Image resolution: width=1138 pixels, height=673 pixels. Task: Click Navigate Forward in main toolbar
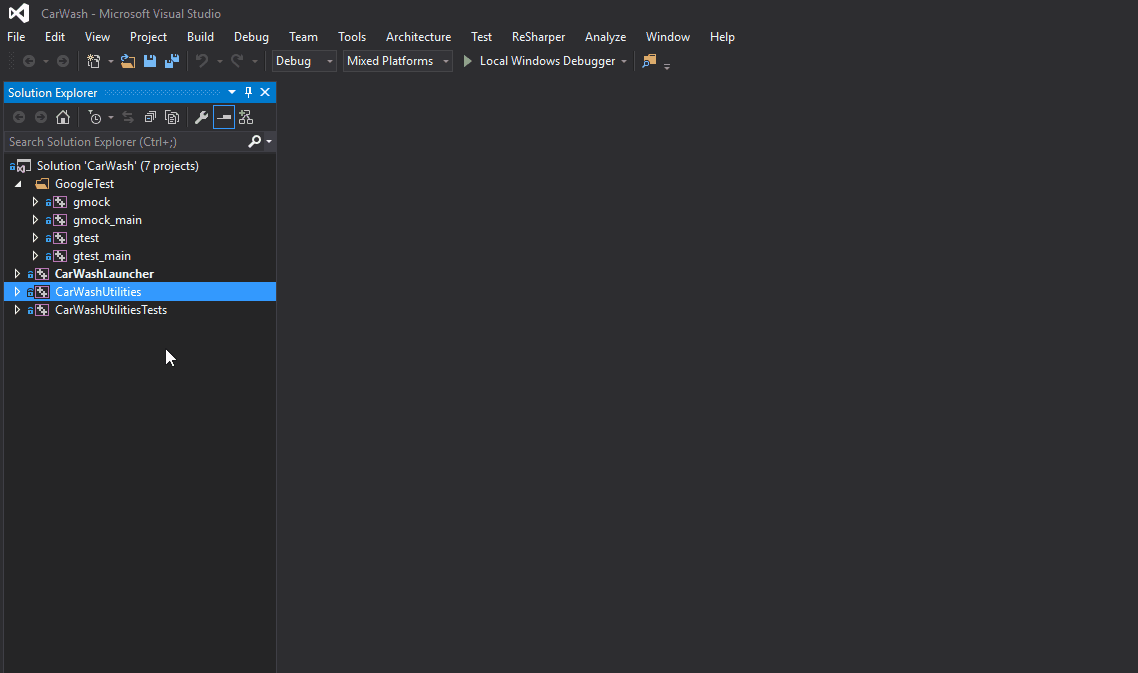[x=63, y=61]
